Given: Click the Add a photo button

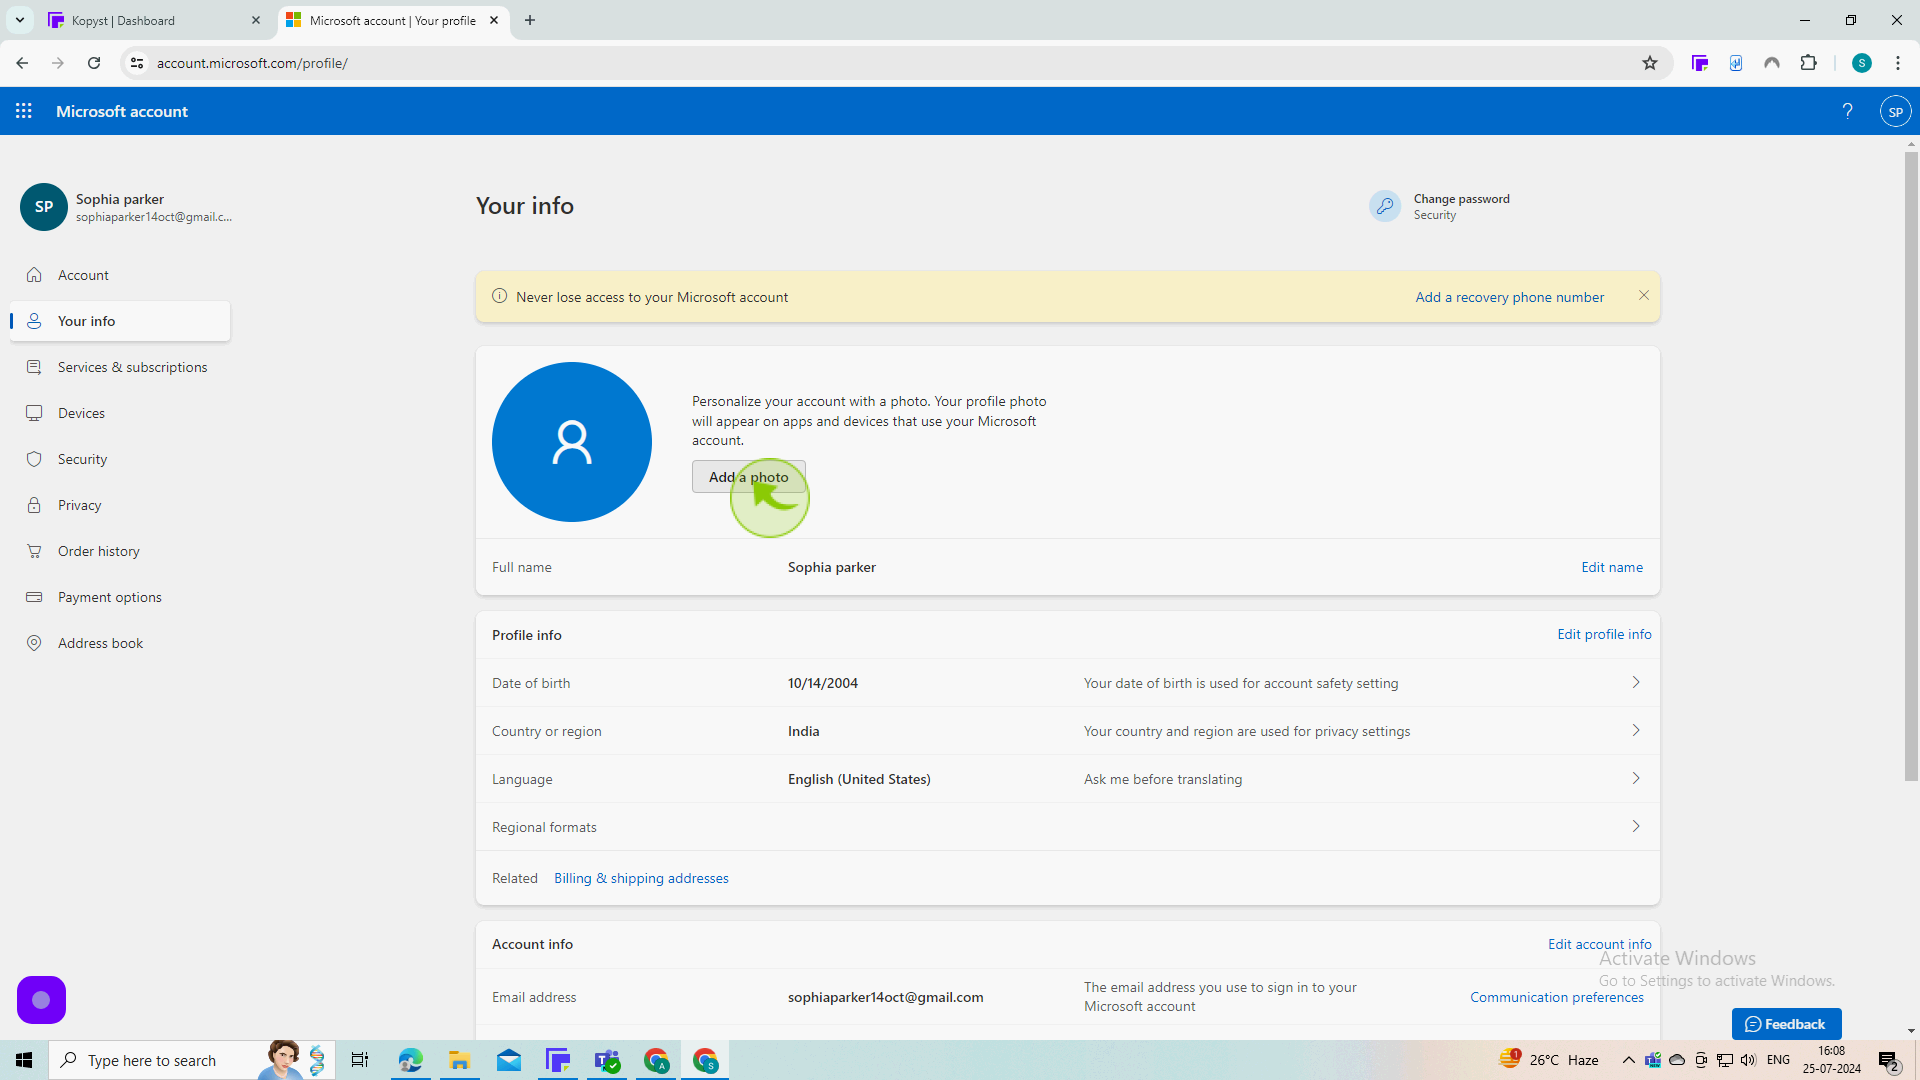Looking at the screenshot, I should [749, 477].
